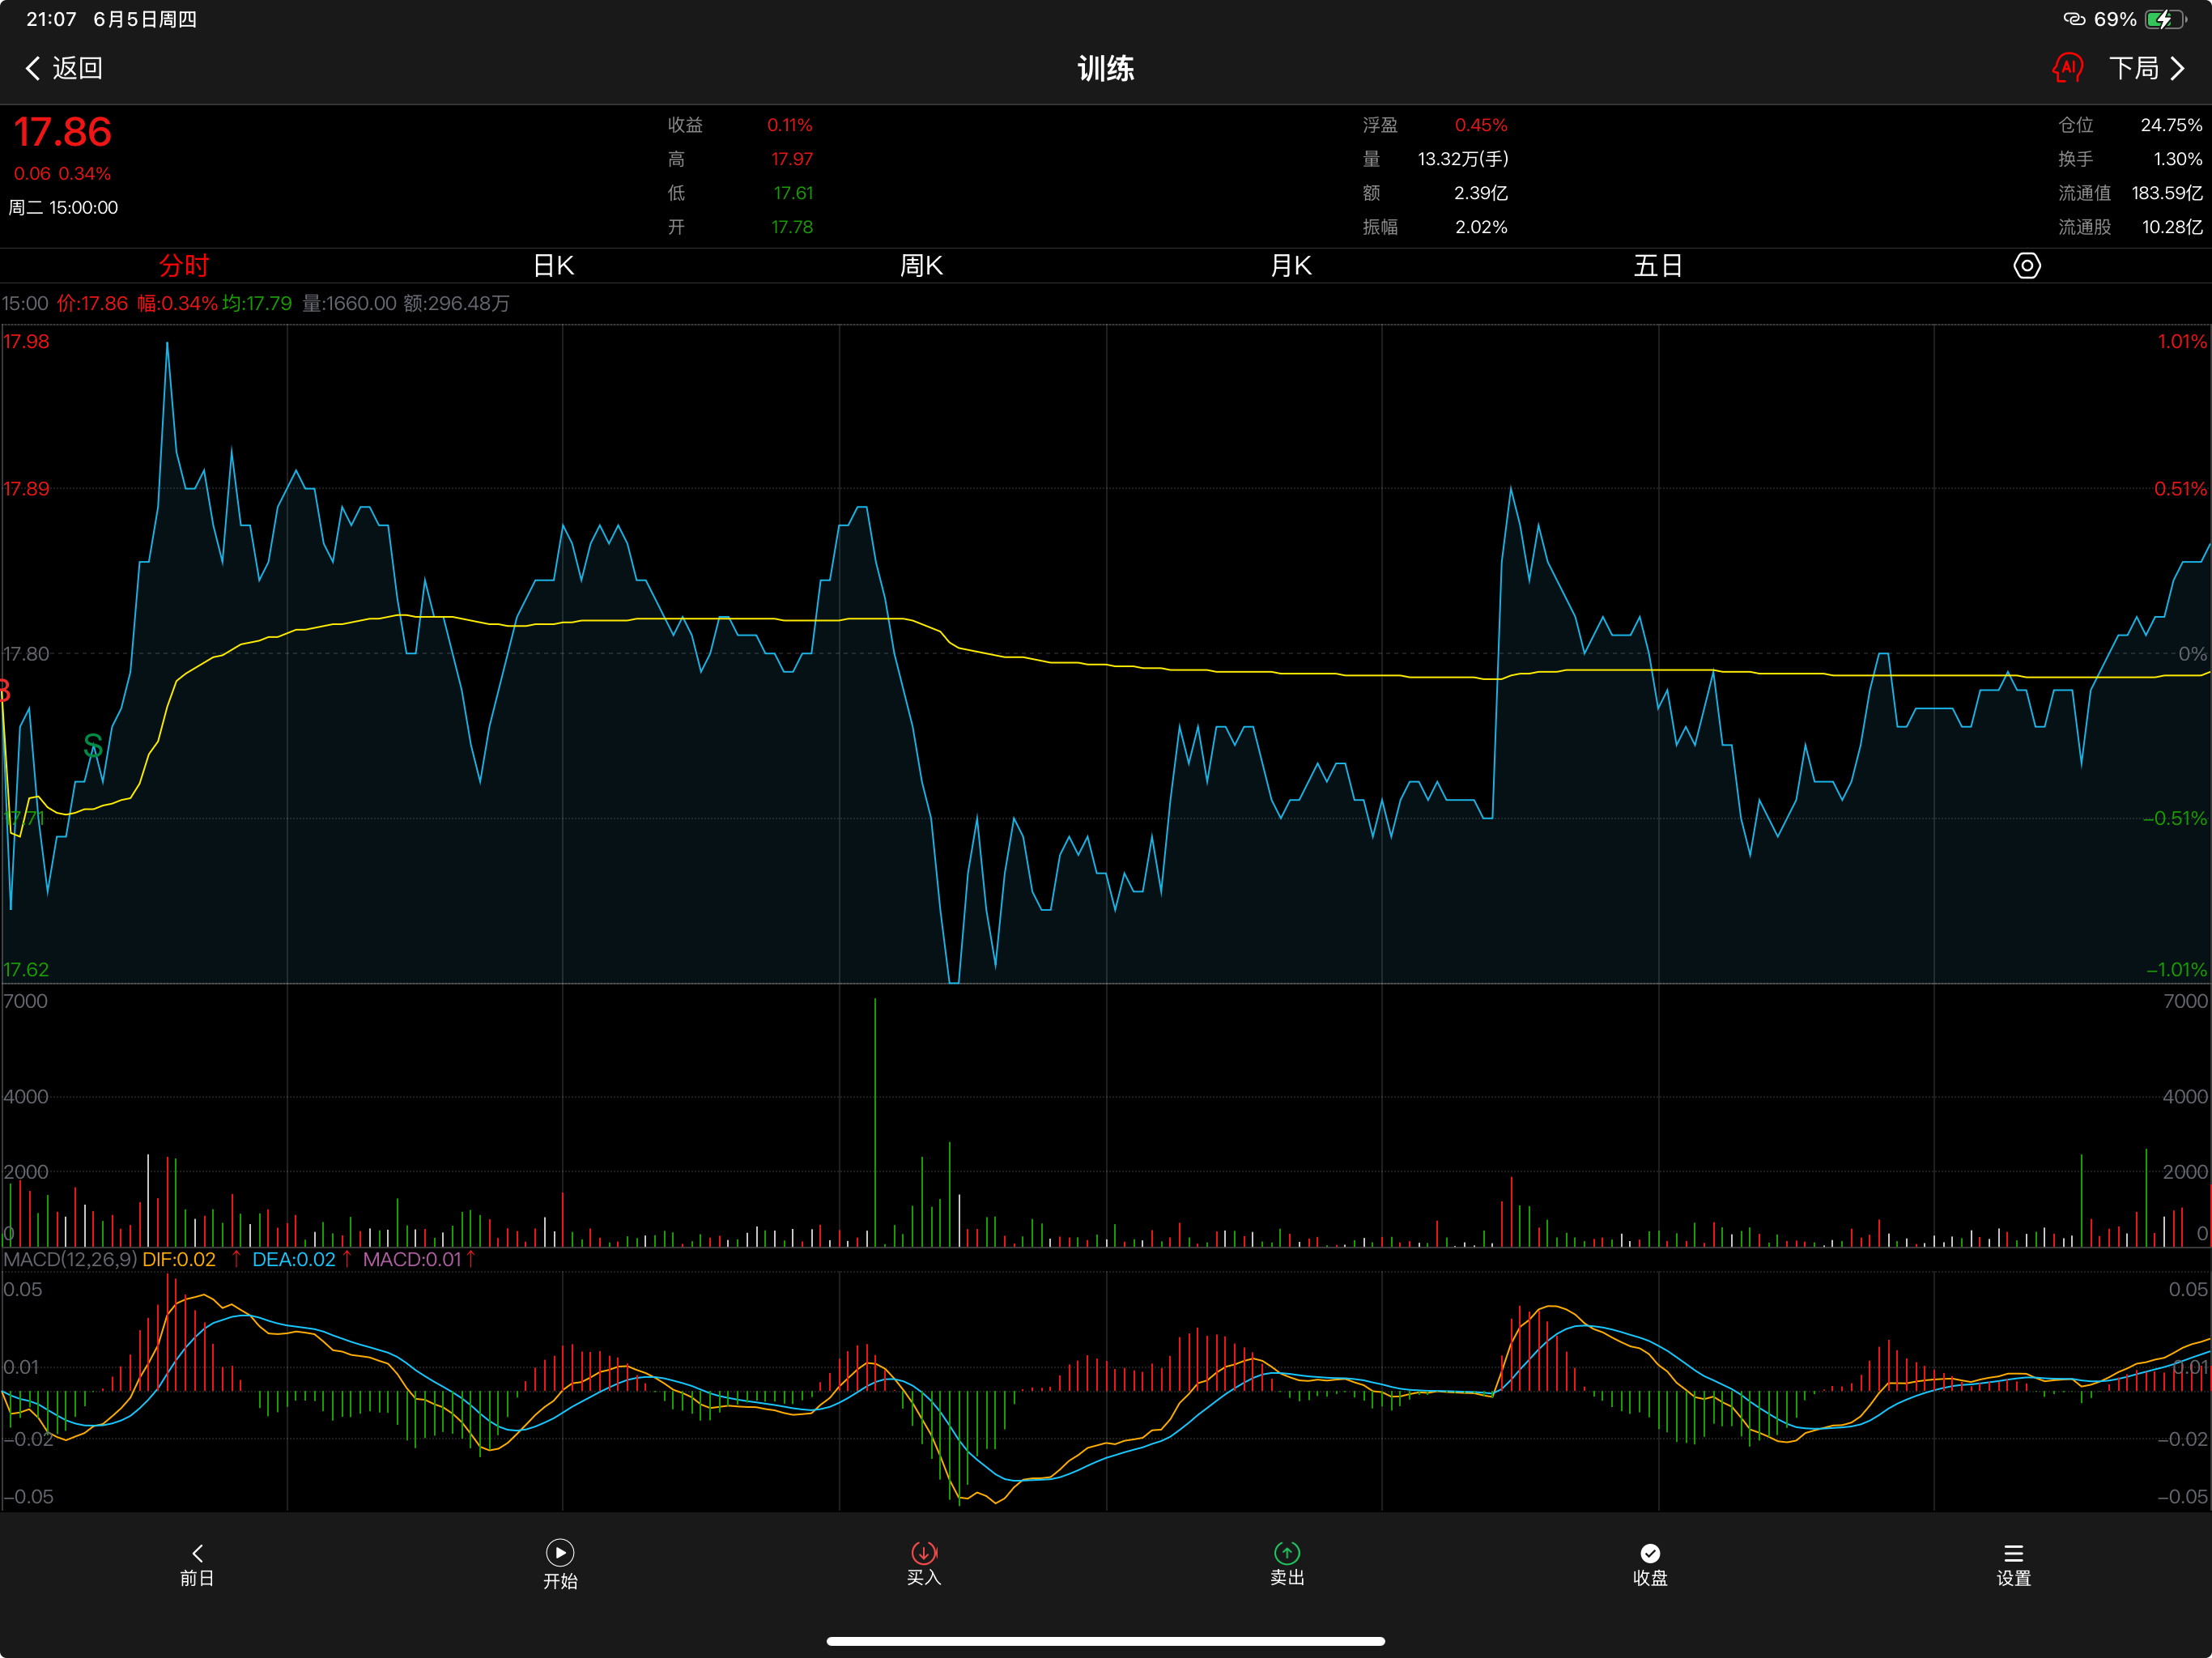Tap the red AI assistant icon
Viewport: 2212px width, 1658px height.
click(2066, 68)
